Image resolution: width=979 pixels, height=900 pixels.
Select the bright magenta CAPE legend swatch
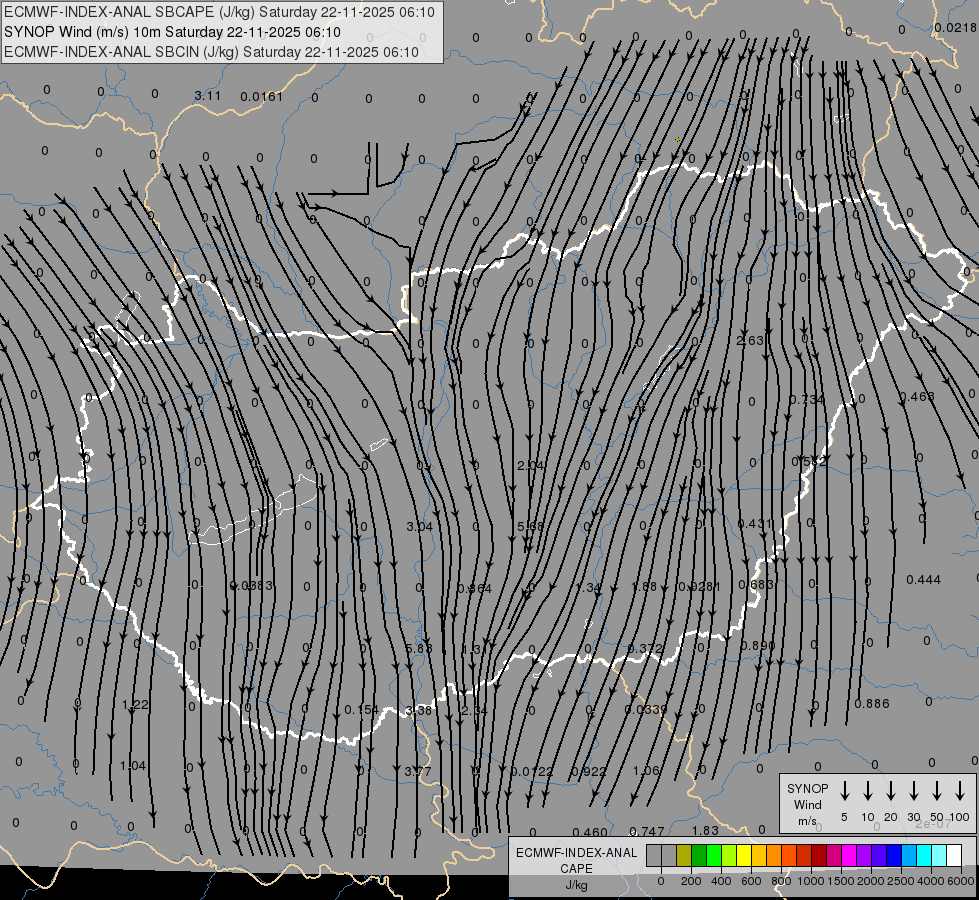coord(849,856)
